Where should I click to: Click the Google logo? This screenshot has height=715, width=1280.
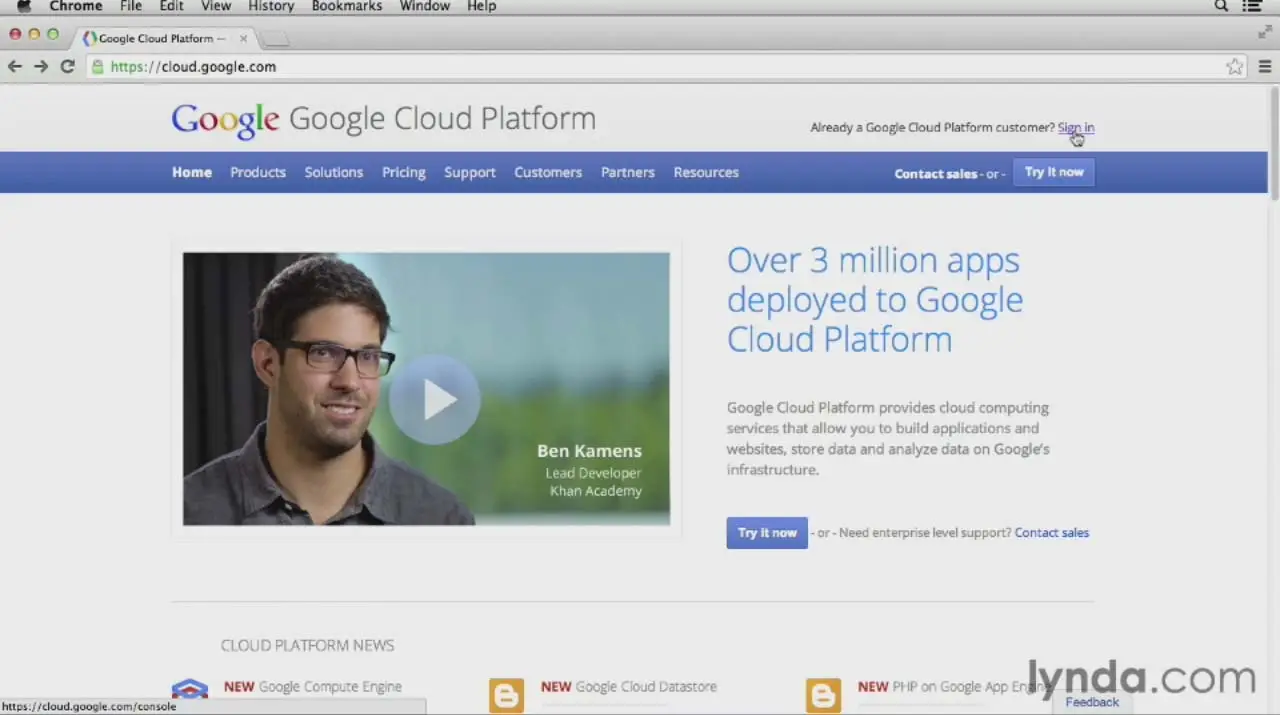click(x=225, y=120)
